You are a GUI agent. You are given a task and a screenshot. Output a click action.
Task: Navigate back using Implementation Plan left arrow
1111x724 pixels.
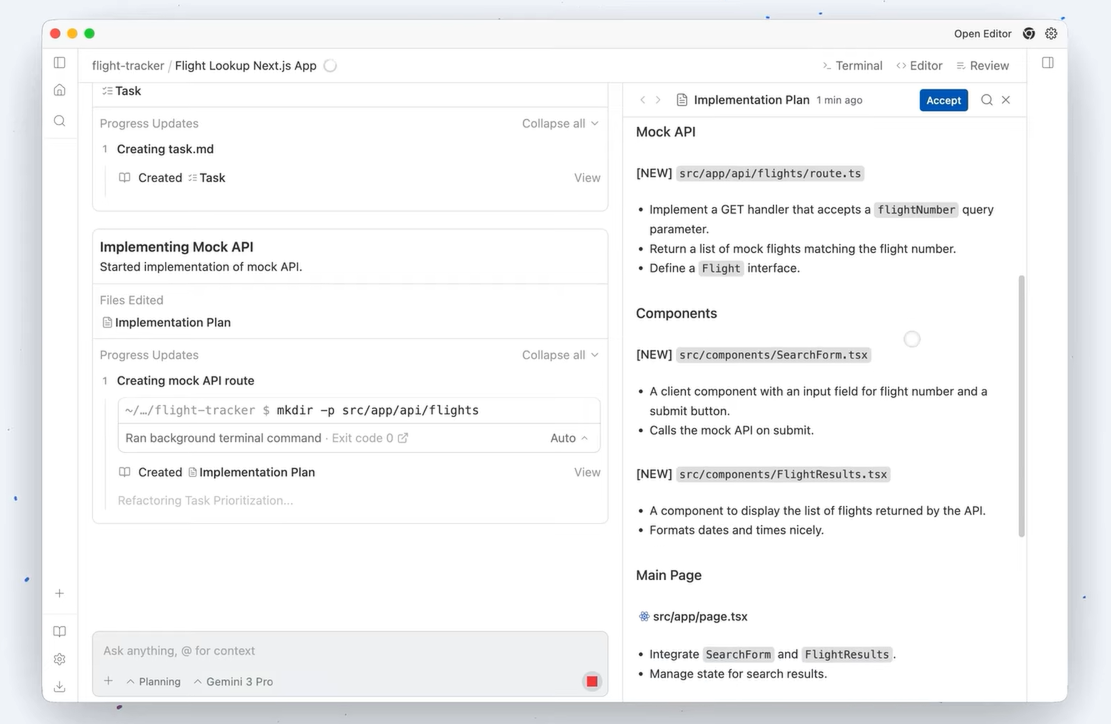click(x=643, y=100)
